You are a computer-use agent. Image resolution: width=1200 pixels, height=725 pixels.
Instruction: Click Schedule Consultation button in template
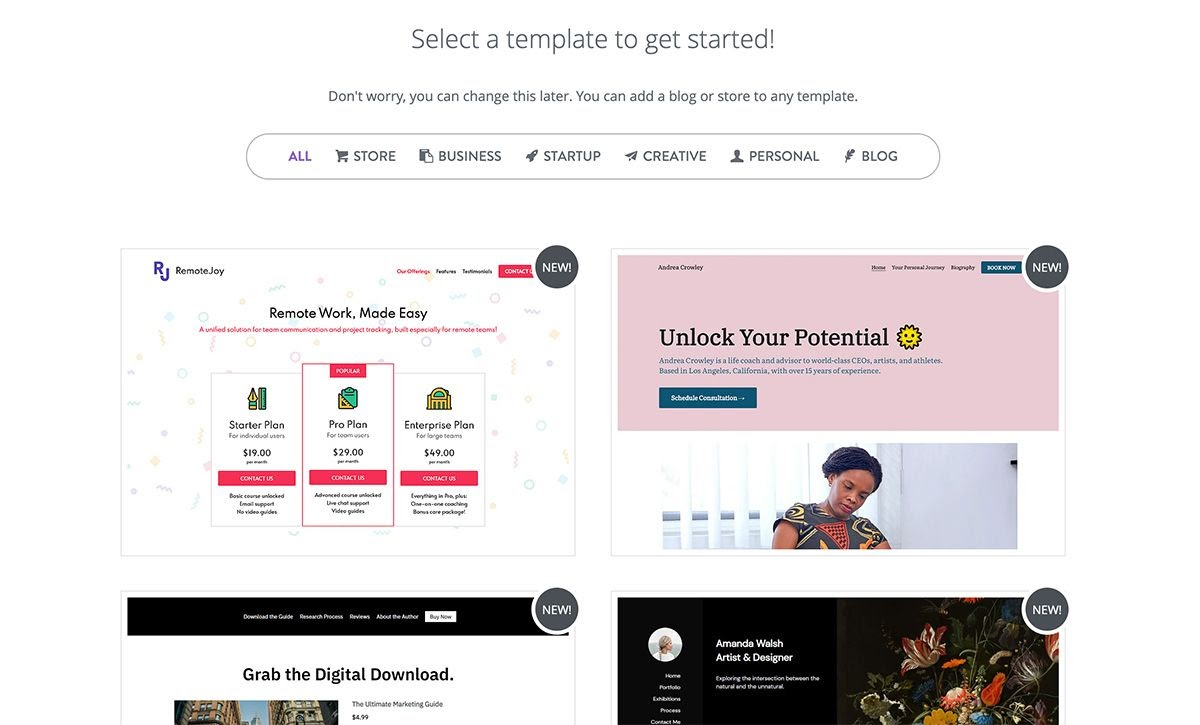pyautogui.click(x=708, y=398)
